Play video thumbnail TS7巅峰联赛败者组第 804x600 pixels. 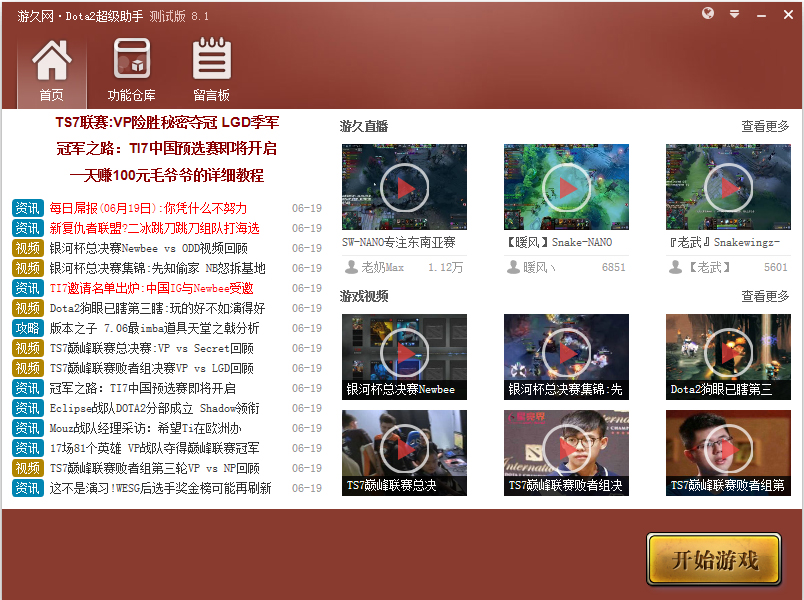(728, 453)
